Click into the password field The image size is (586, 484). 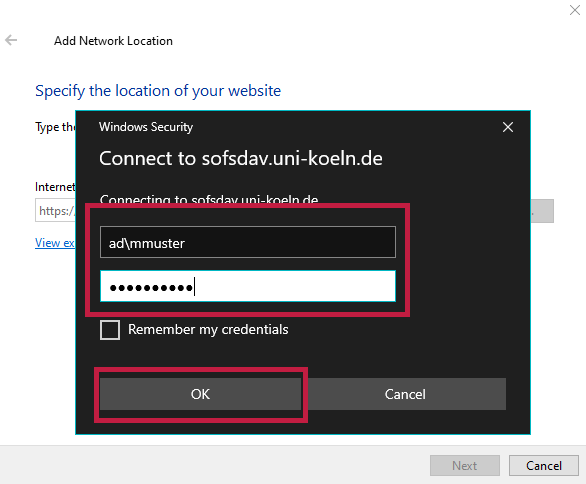248,286
